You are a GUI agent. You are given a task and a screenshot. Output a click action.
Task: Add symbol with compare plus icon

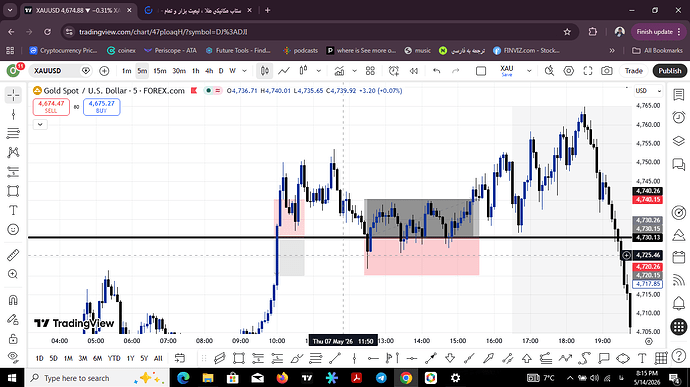click(104, 71)
